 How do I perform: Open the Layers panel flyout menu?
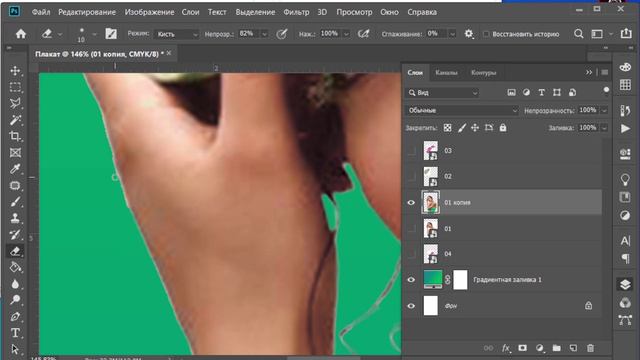(605, 72)
